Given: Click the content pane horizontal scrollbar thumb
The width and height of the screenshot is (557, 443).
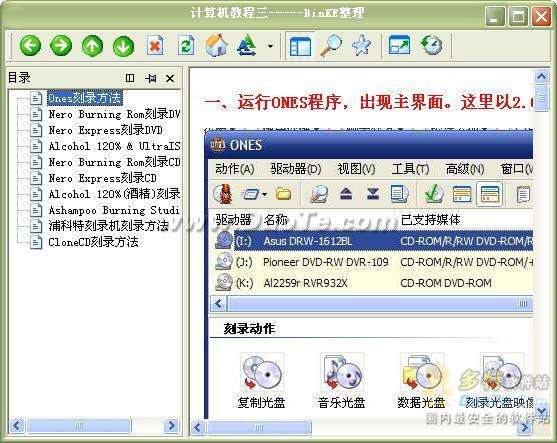Looking at the screenshot, I should pyautogui.click(x=259, y=427).
